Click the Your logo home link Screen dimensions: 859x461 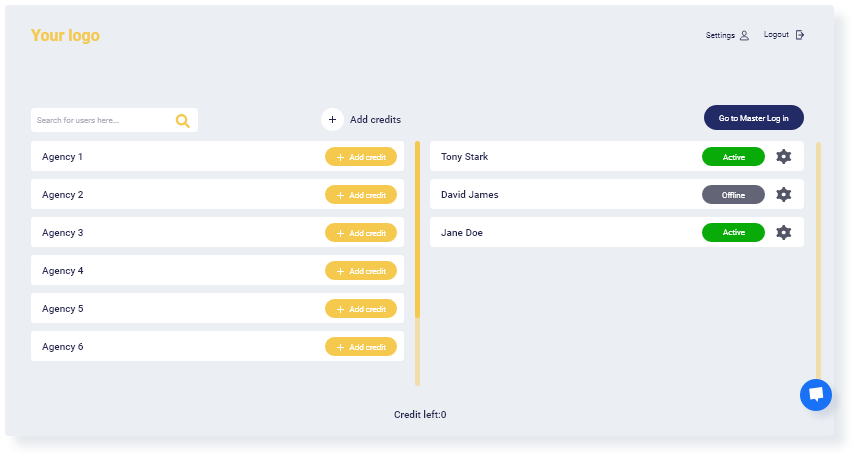65,36
